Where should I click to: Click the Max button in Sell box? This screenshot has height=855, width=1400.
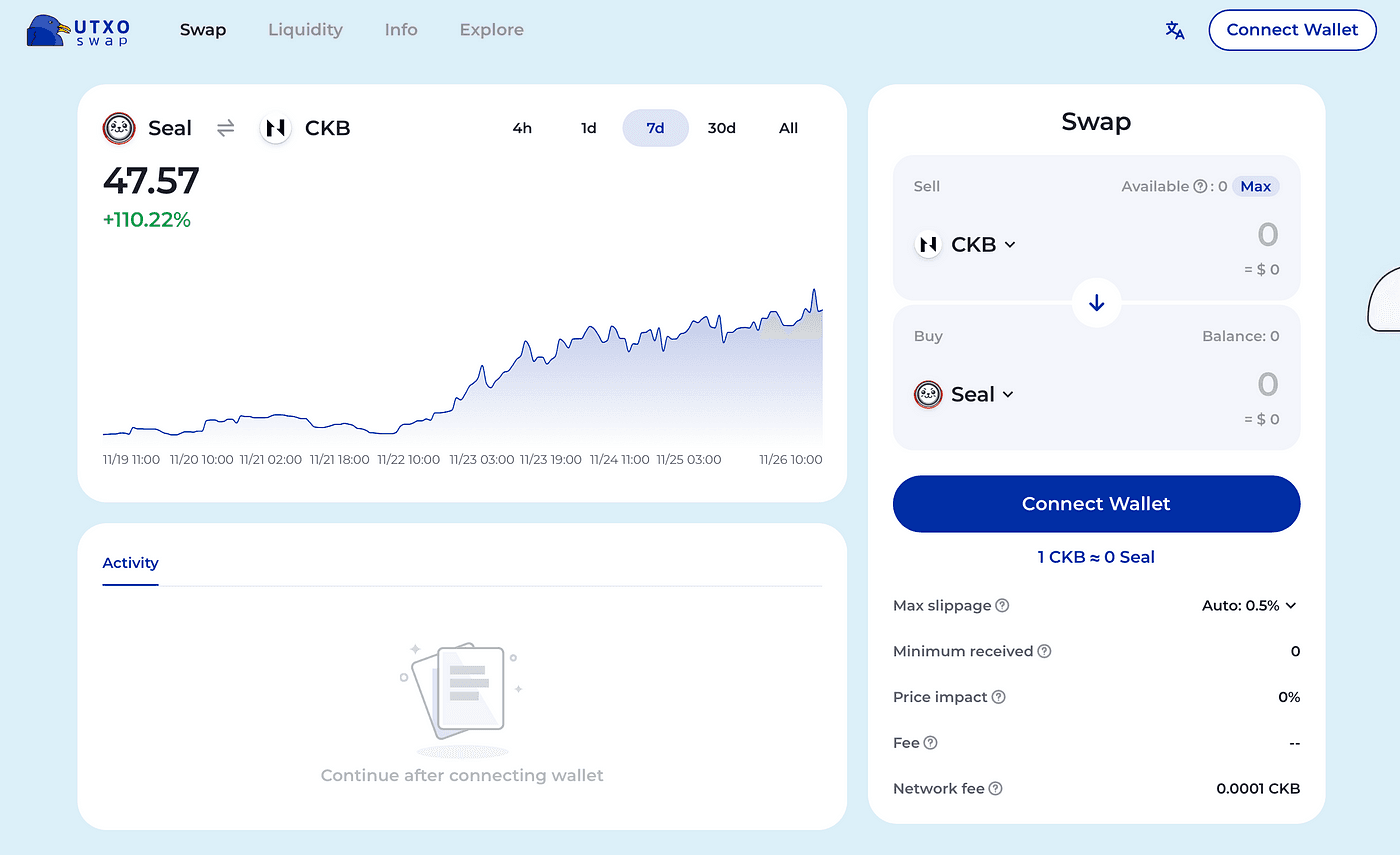[x=1255, y=186]
